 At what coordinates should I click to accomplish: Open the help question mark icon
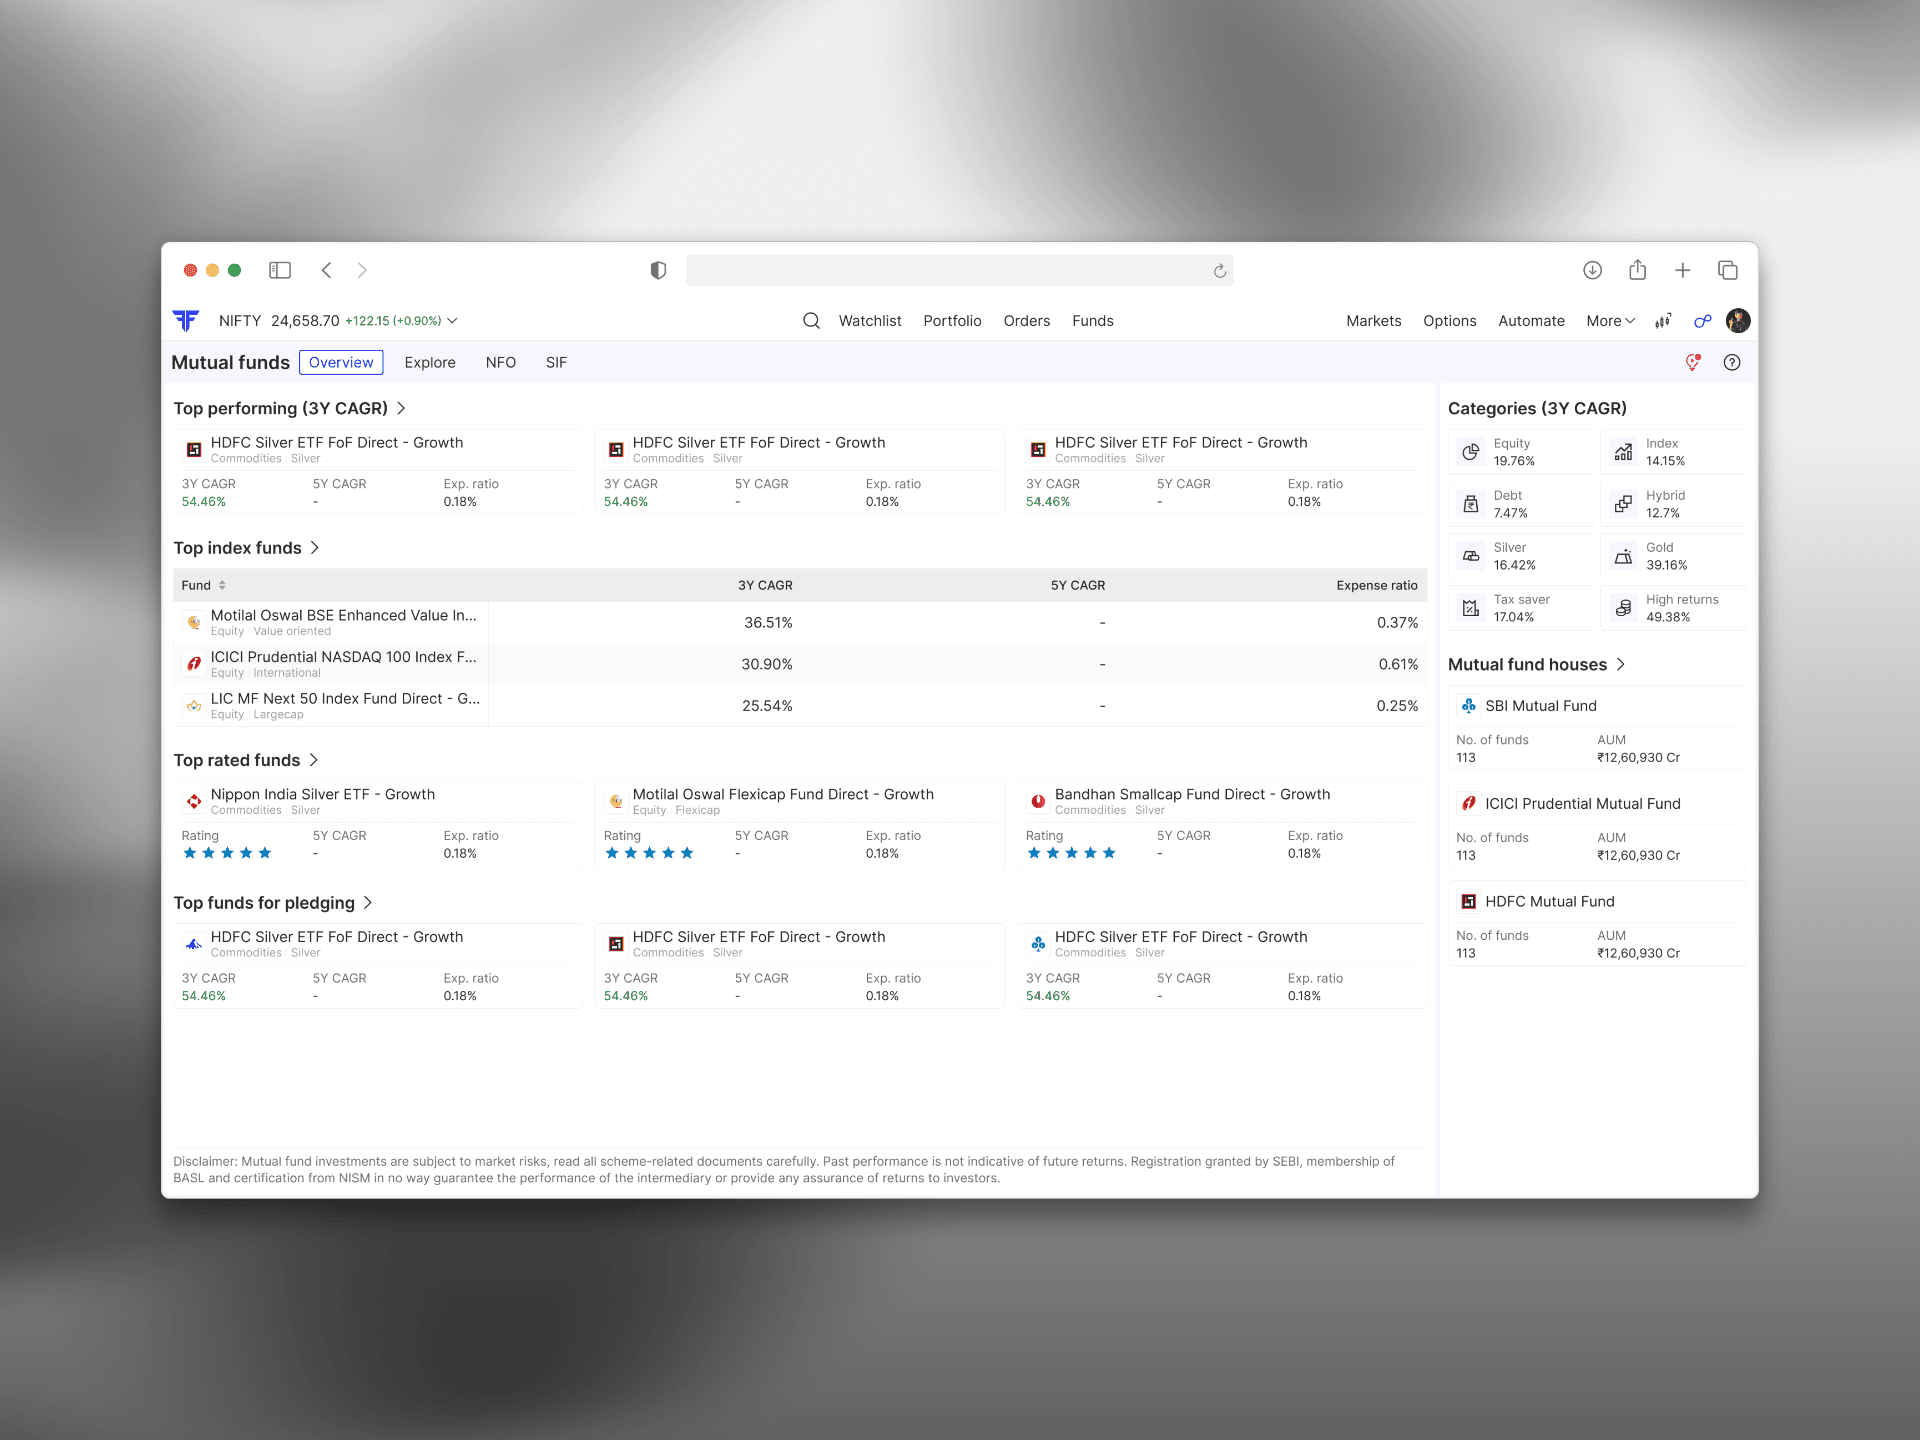click(1732, 363)
